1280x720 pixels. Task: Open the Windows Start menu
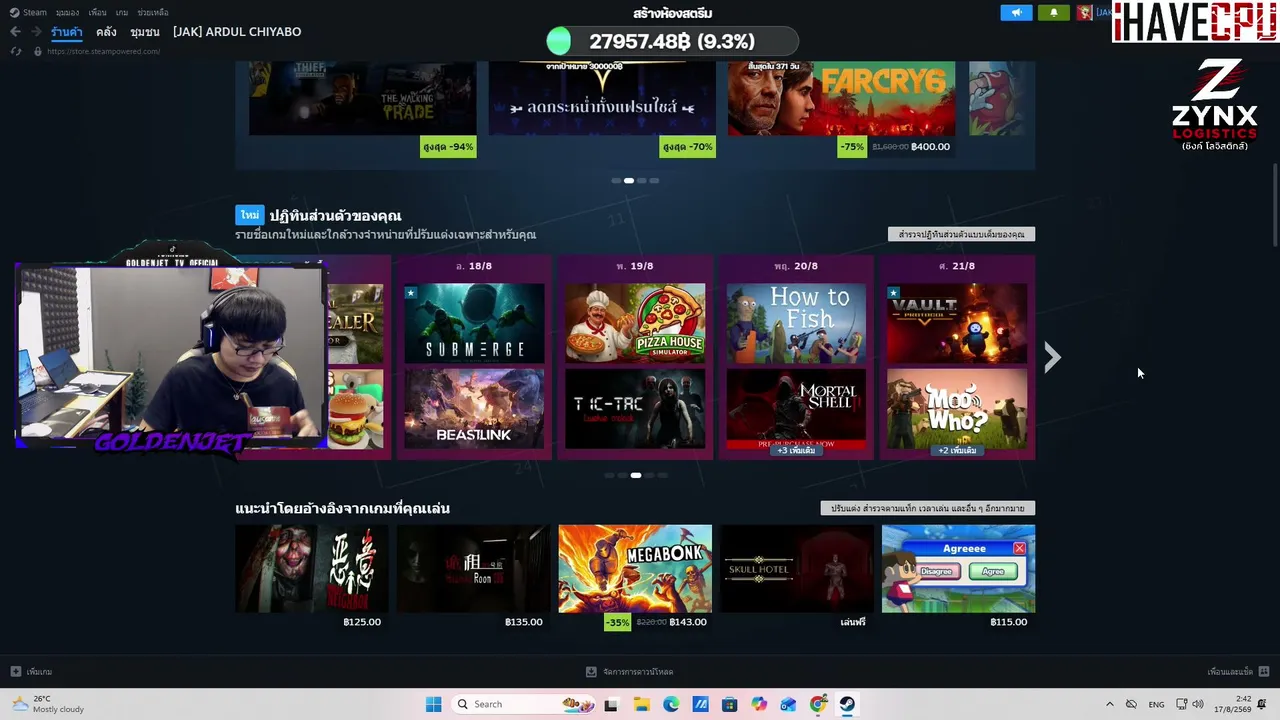[x=433, y=704]
